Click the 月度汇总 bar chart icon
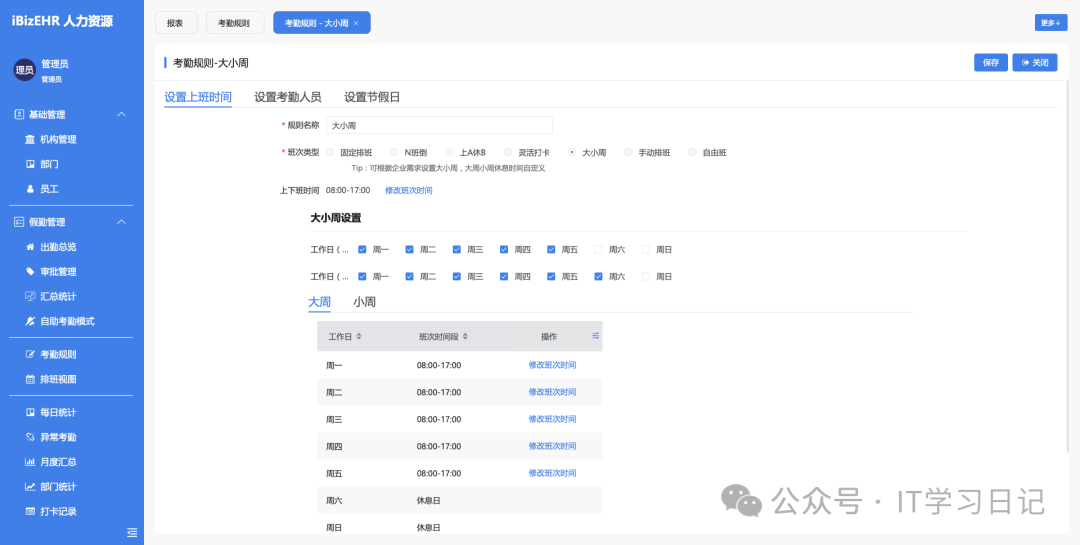This screenshot has width=1080, height=545. 30,462
